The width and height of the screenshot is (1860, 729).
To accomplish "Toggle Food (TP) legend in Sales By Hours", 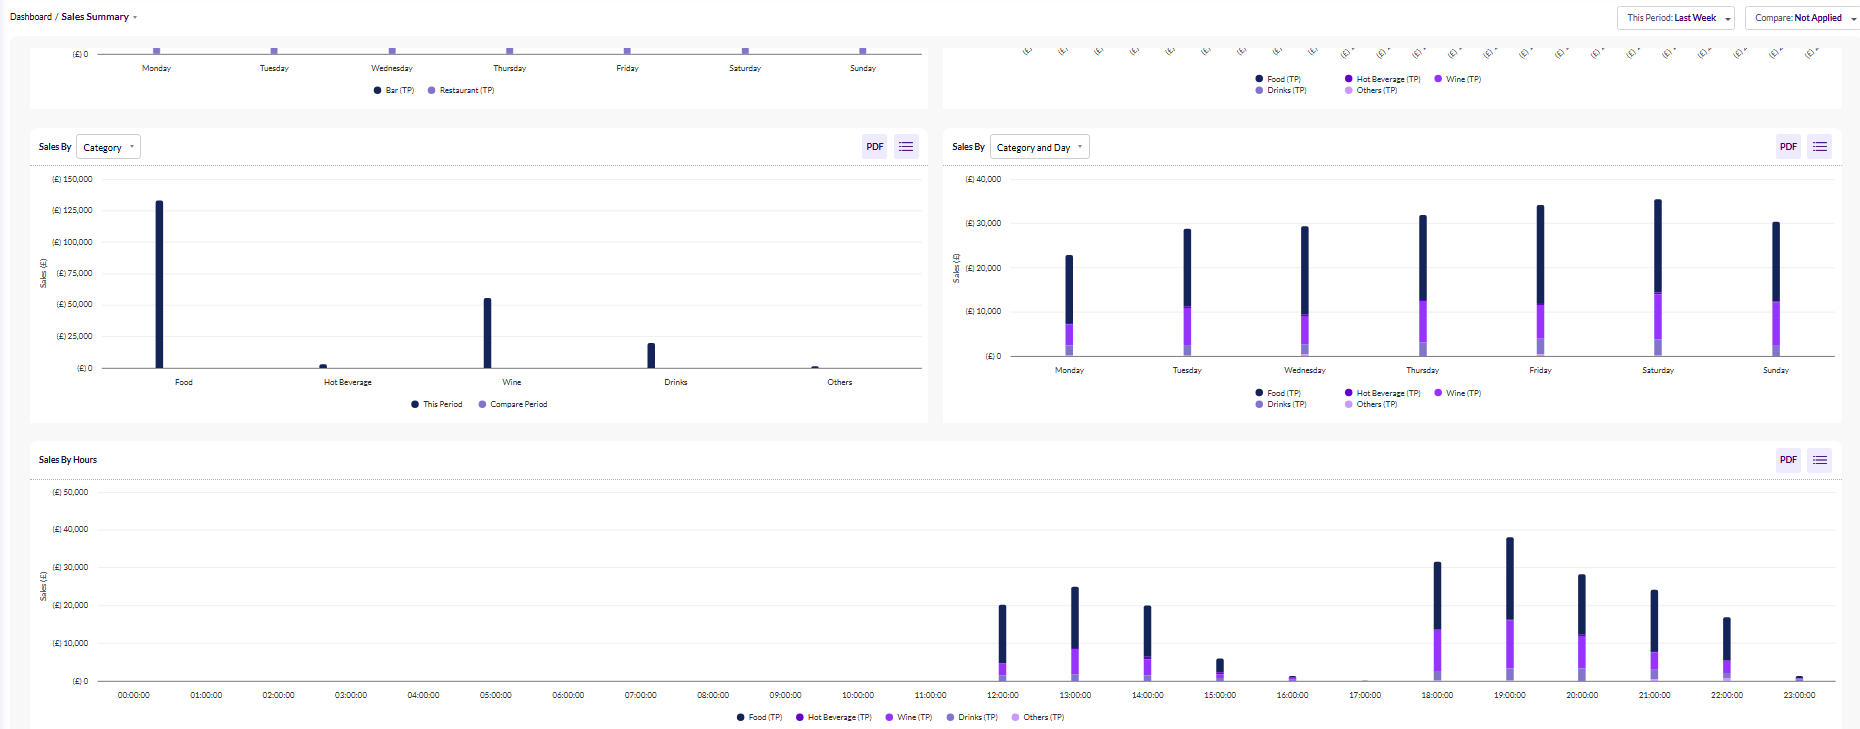I will (x=760, y=718).
